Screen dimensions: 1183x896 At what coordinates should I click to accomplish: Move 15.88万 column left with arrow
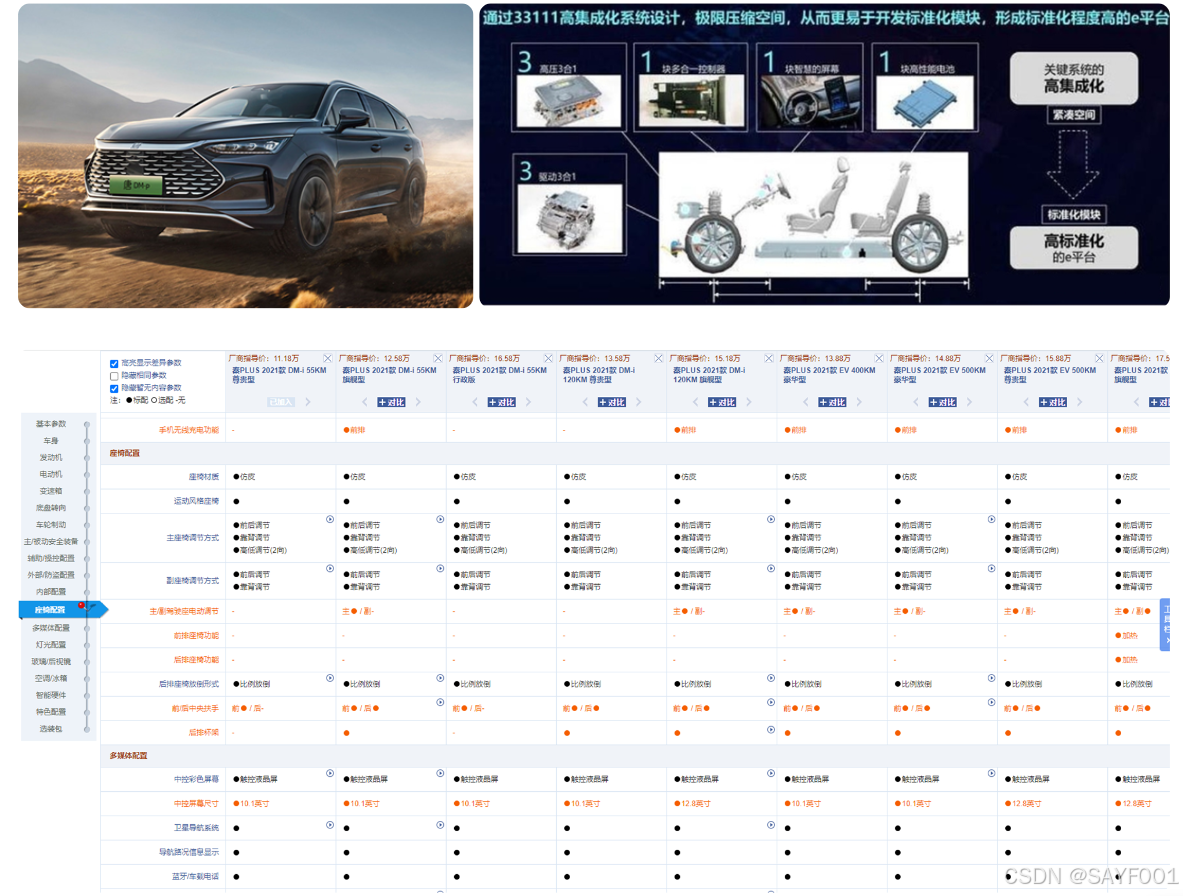pos(1026,402)
